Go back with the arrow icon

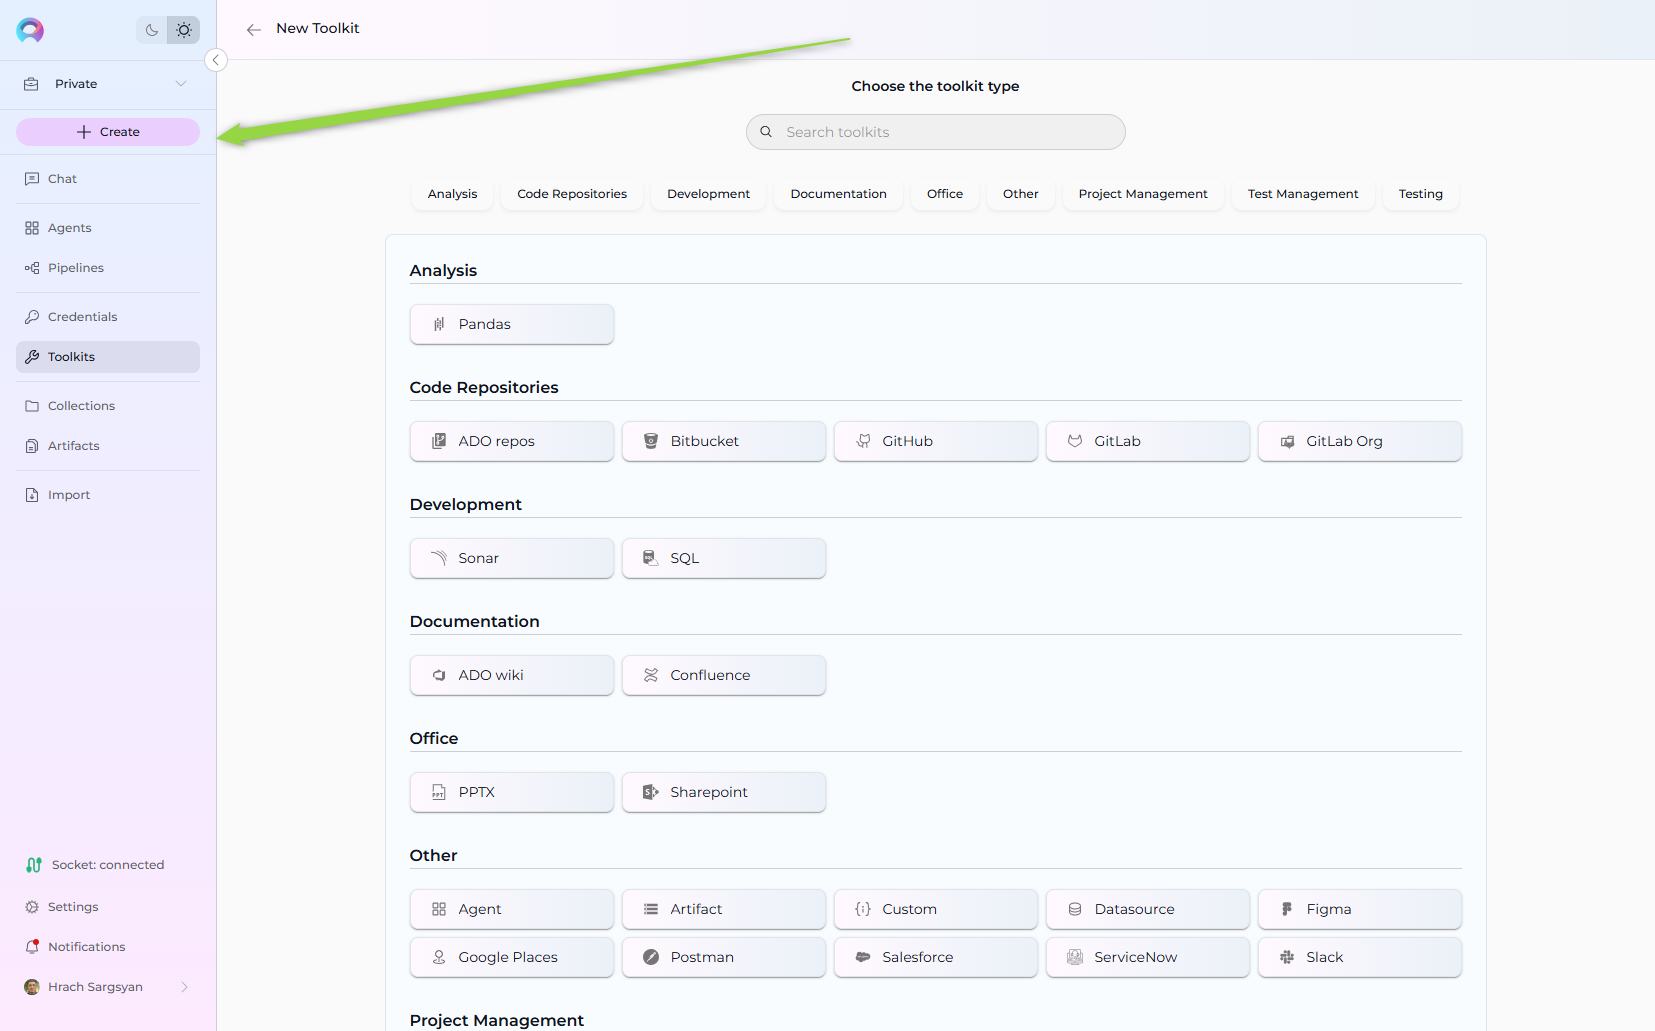click(254, 29)
